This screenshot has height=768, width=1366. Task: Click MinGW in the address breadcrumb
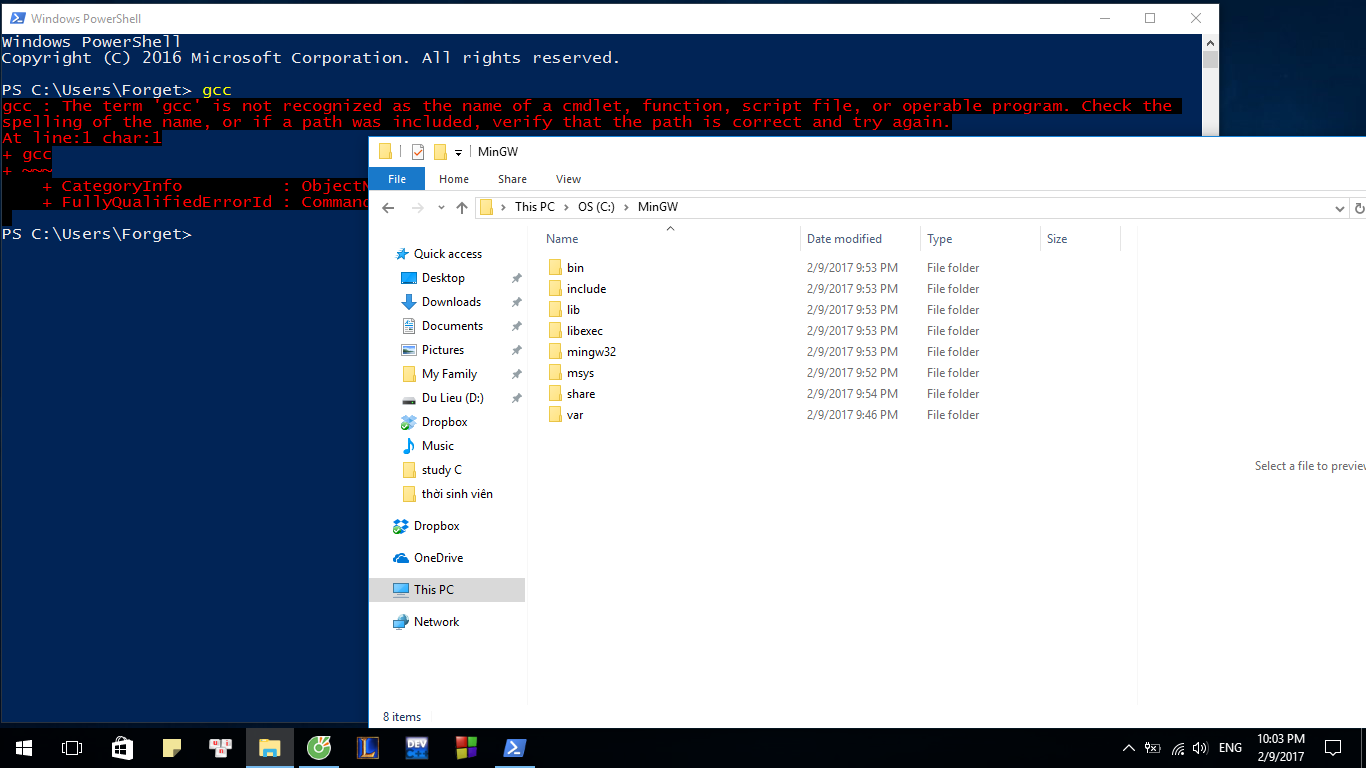(658, 207)
